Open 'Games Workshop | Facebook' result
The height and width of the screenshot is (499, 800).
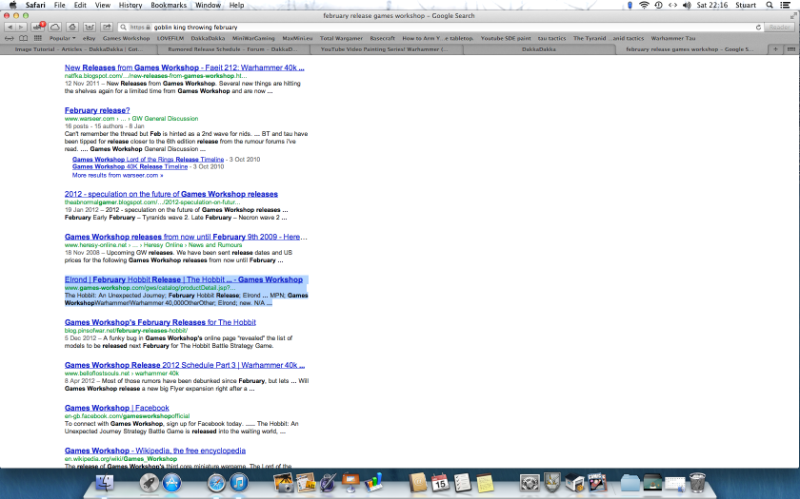coord(117,408)
